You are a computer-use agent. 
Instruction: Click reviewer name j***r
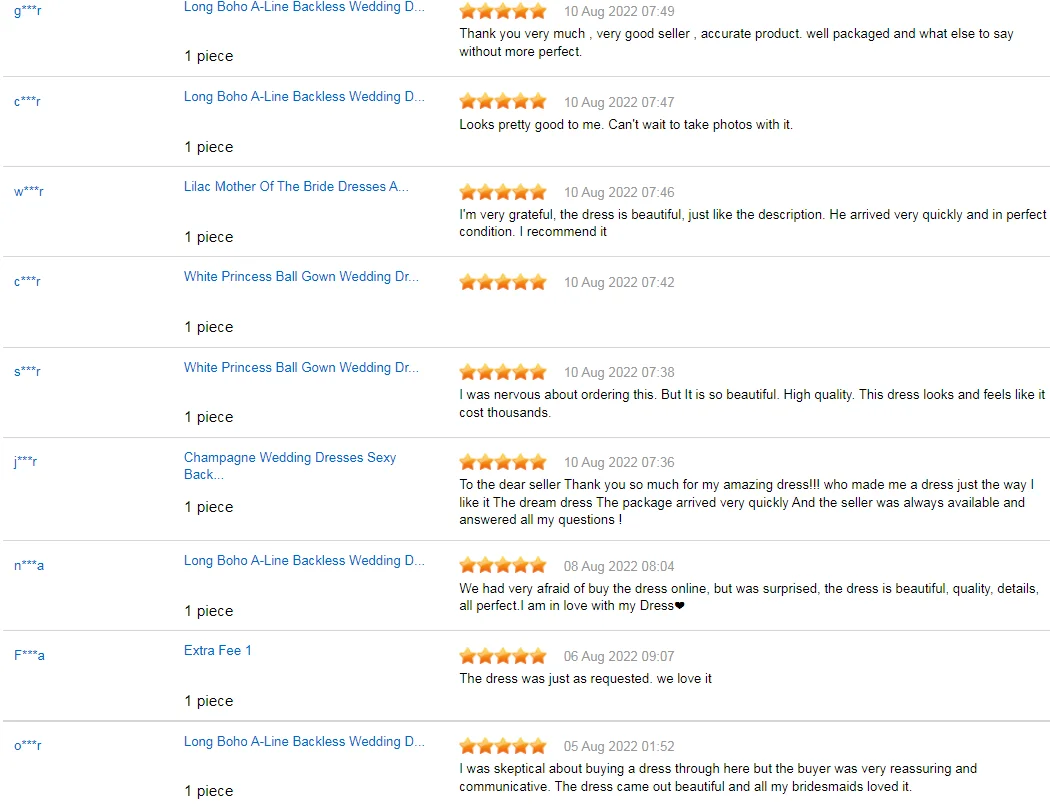point(26,462)
